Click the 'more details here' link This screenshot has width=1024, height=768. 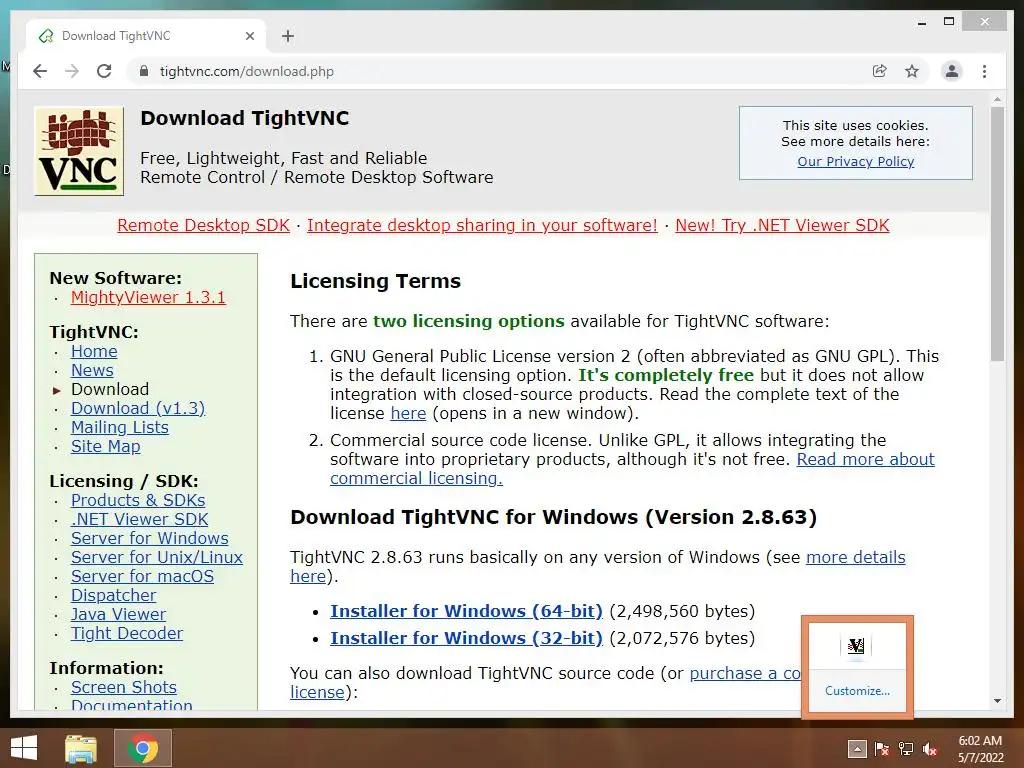point(856,557)
